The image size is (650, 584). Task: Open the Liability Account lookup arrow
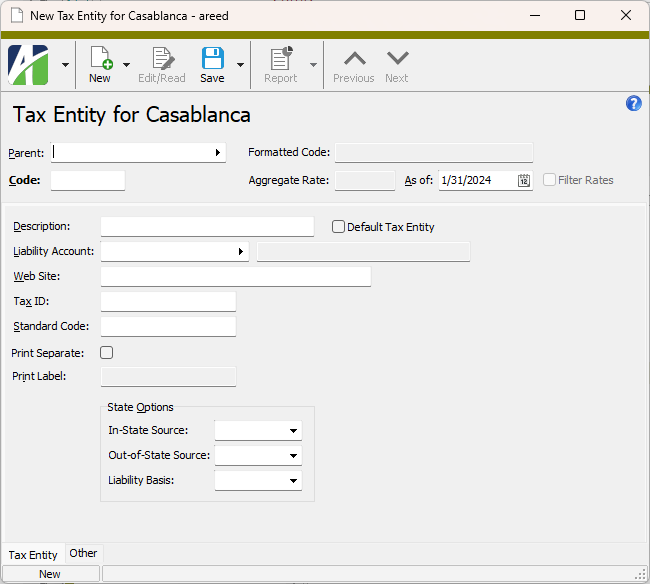241,252
